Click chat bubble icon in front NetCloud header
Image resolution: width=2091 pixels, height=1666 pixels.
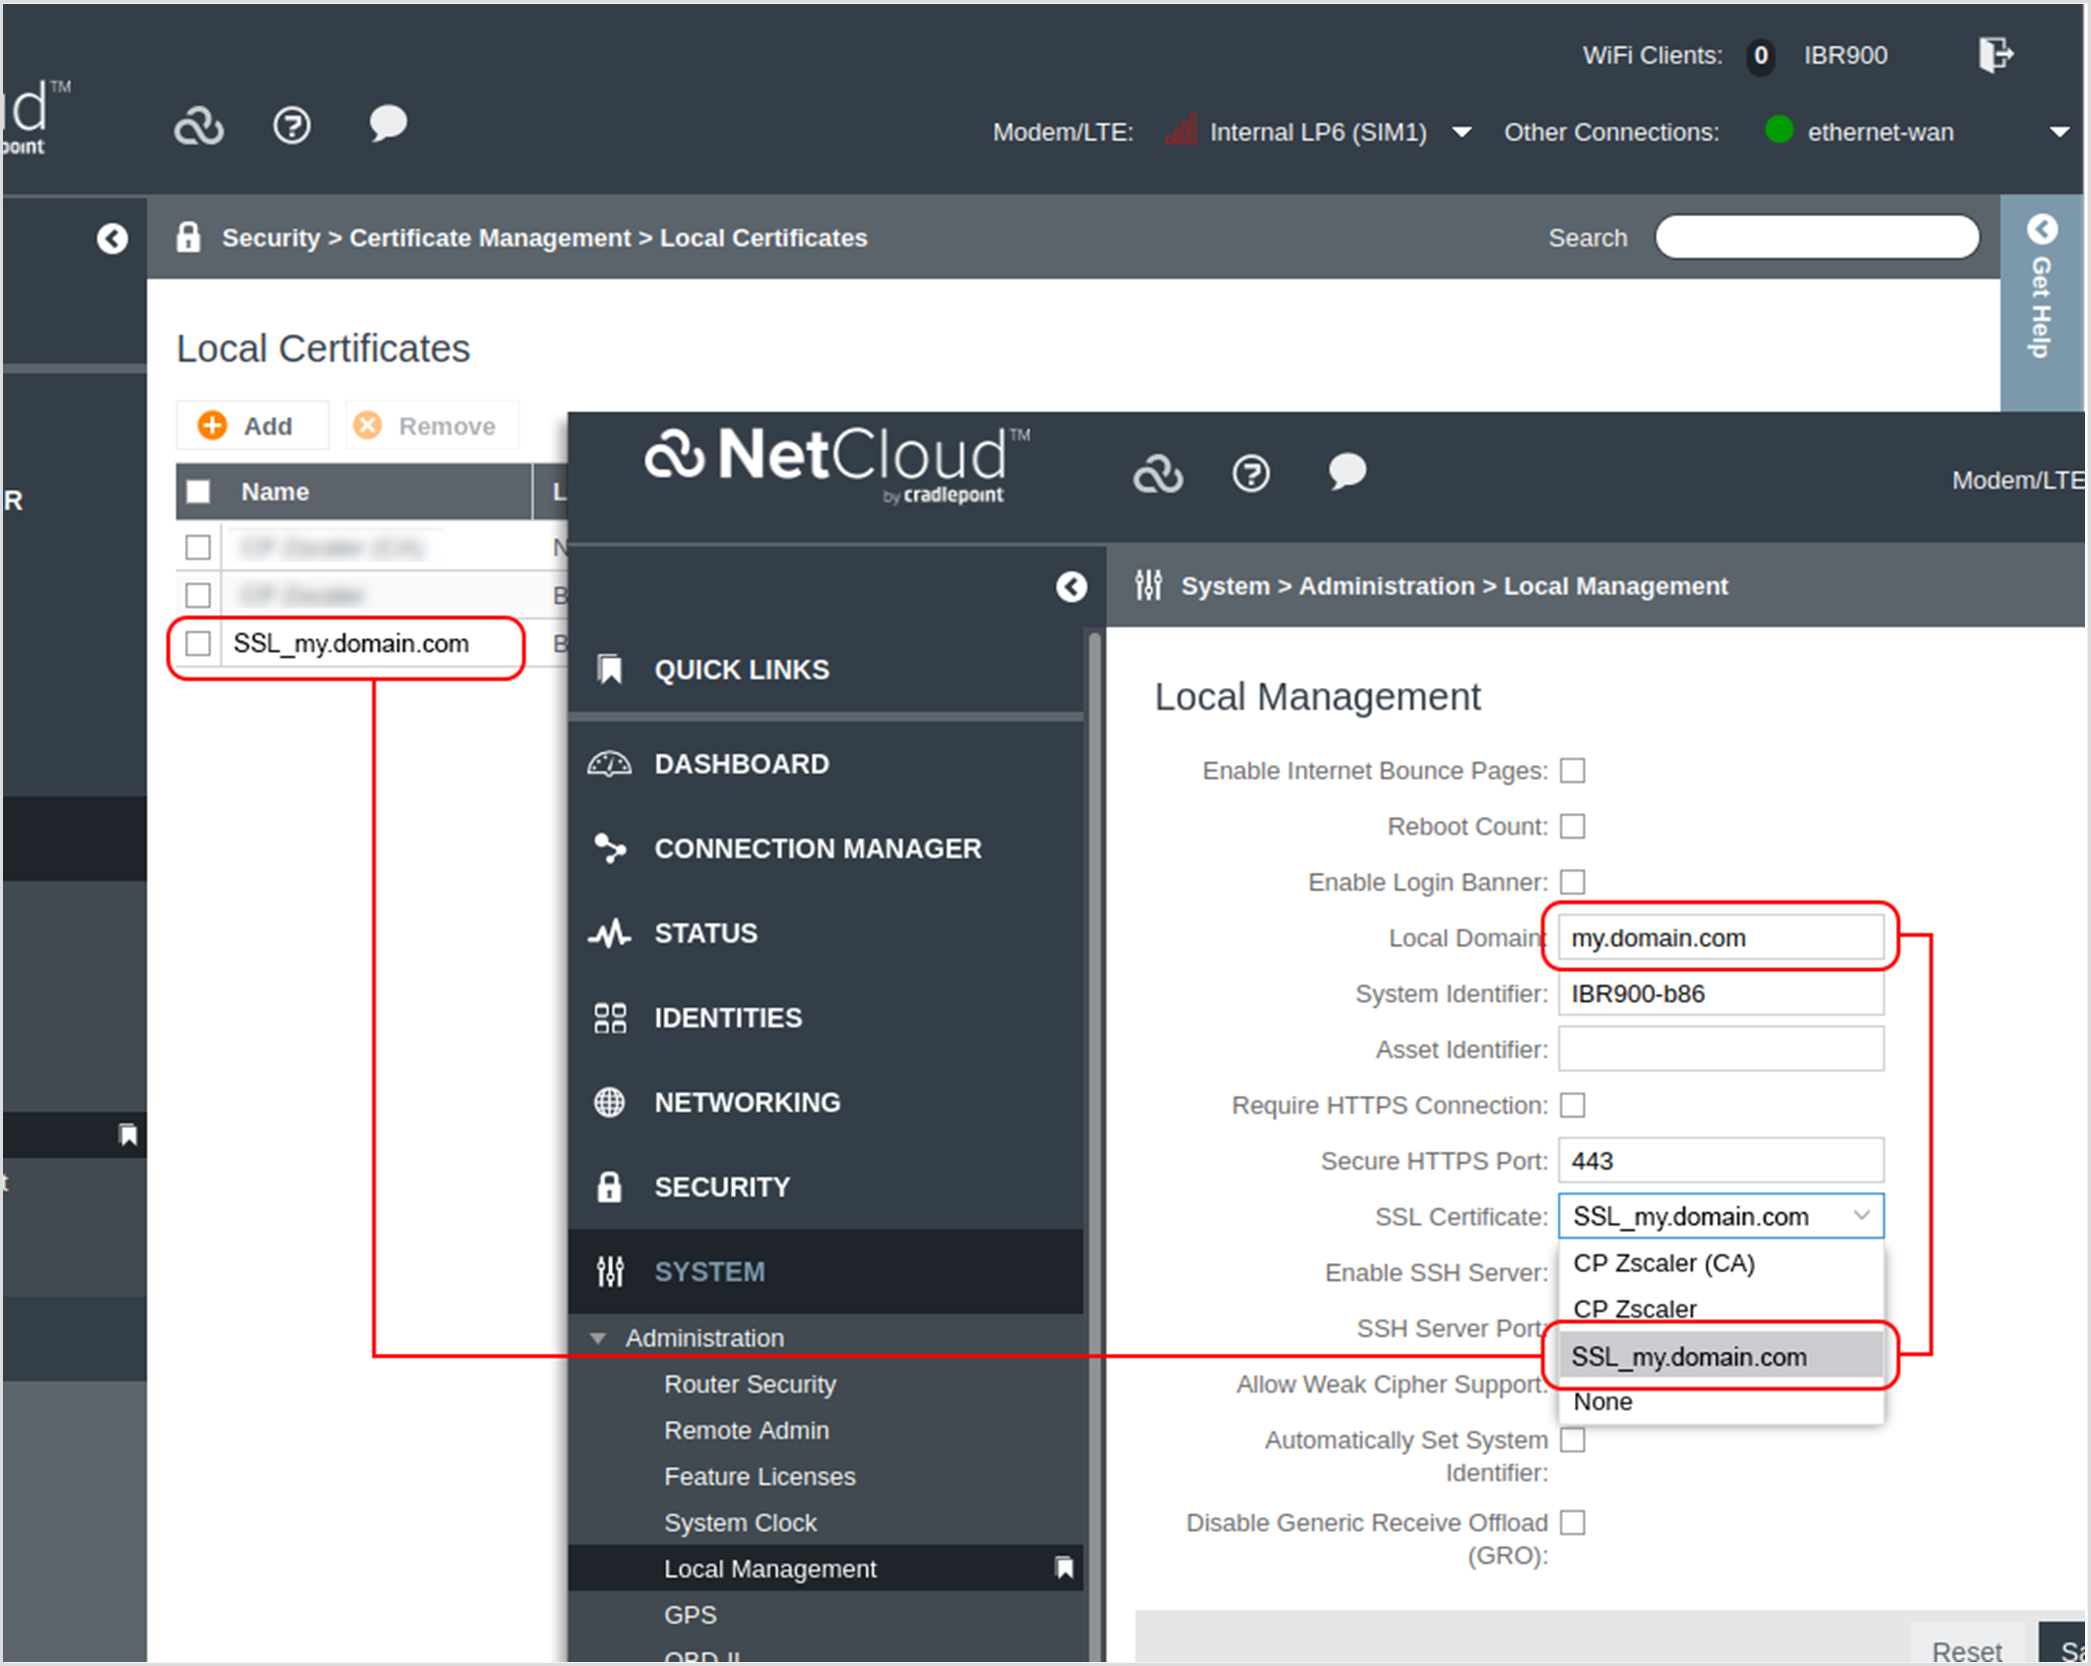point(1347,471)
